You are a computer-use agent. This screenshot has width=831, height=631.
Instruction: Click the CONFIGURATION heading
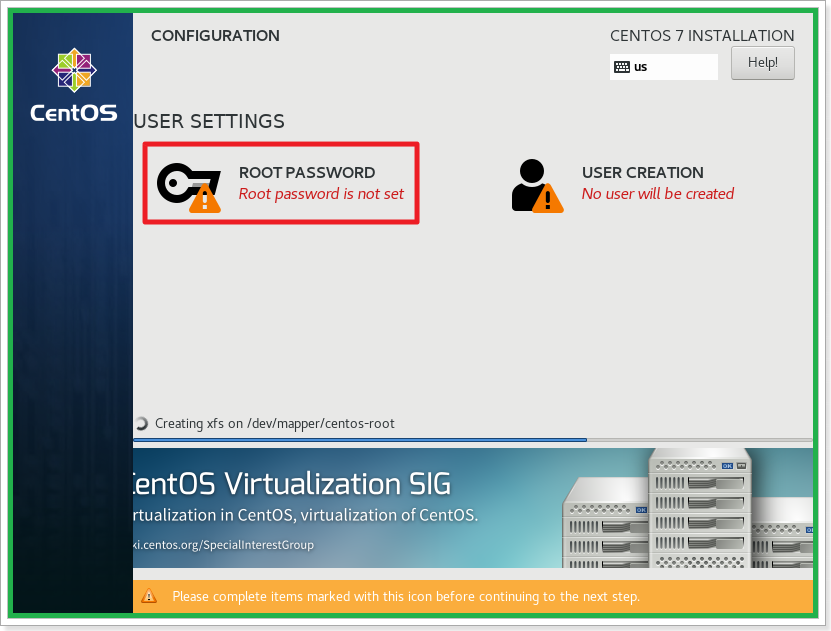point(215,36)
